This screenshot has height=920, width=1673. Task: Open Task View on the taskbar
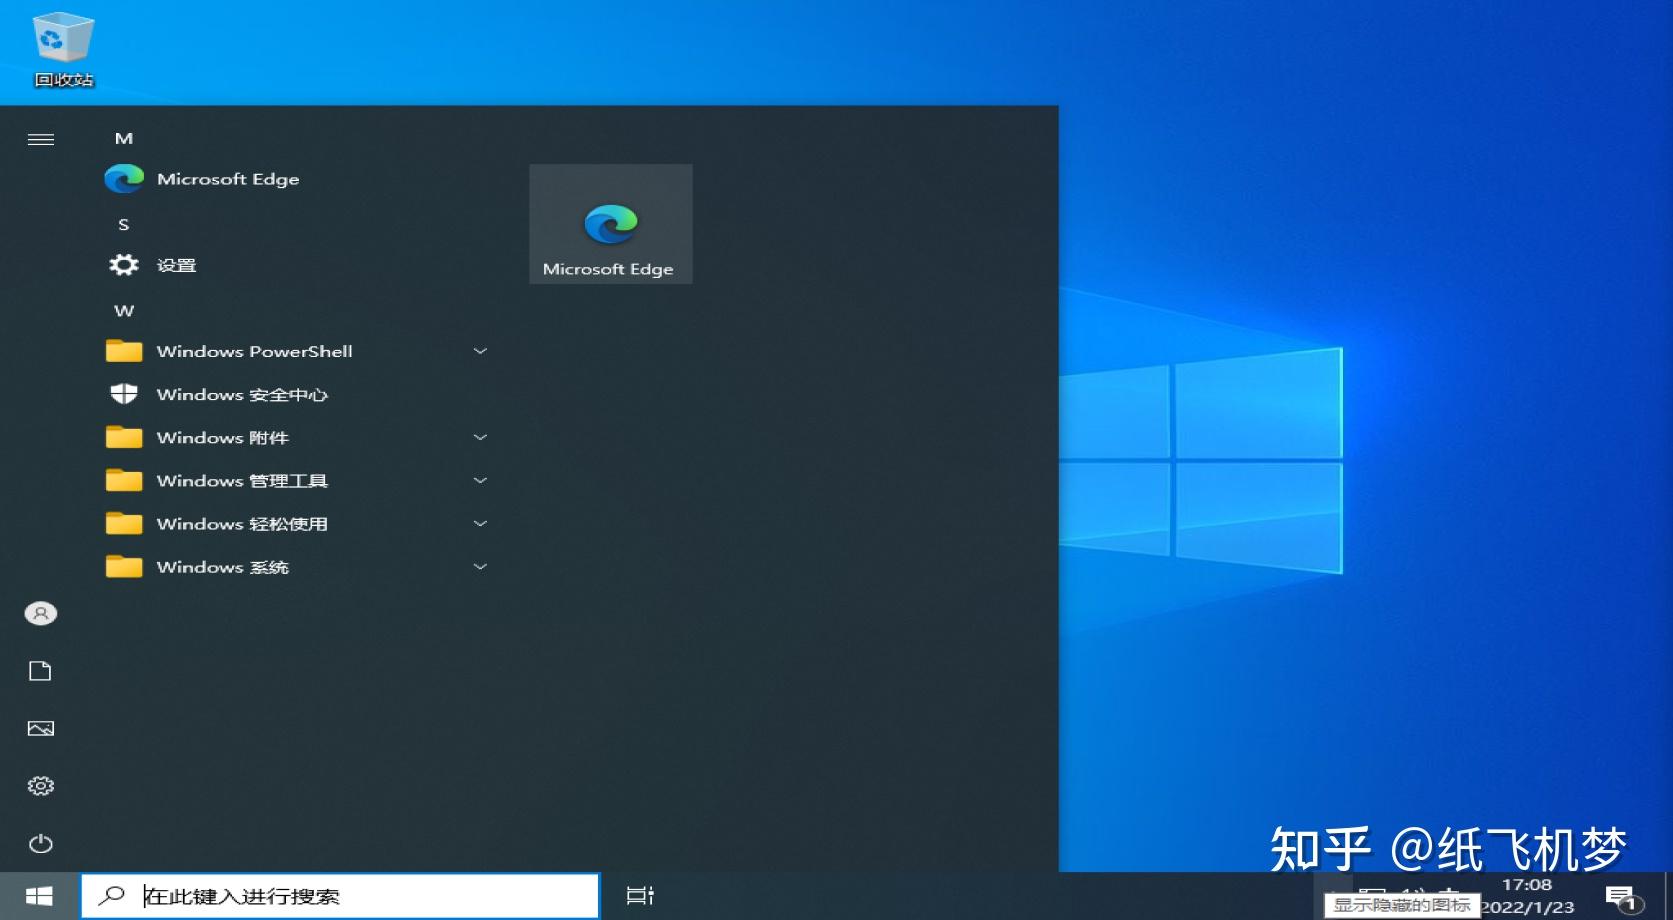point(640,896)
